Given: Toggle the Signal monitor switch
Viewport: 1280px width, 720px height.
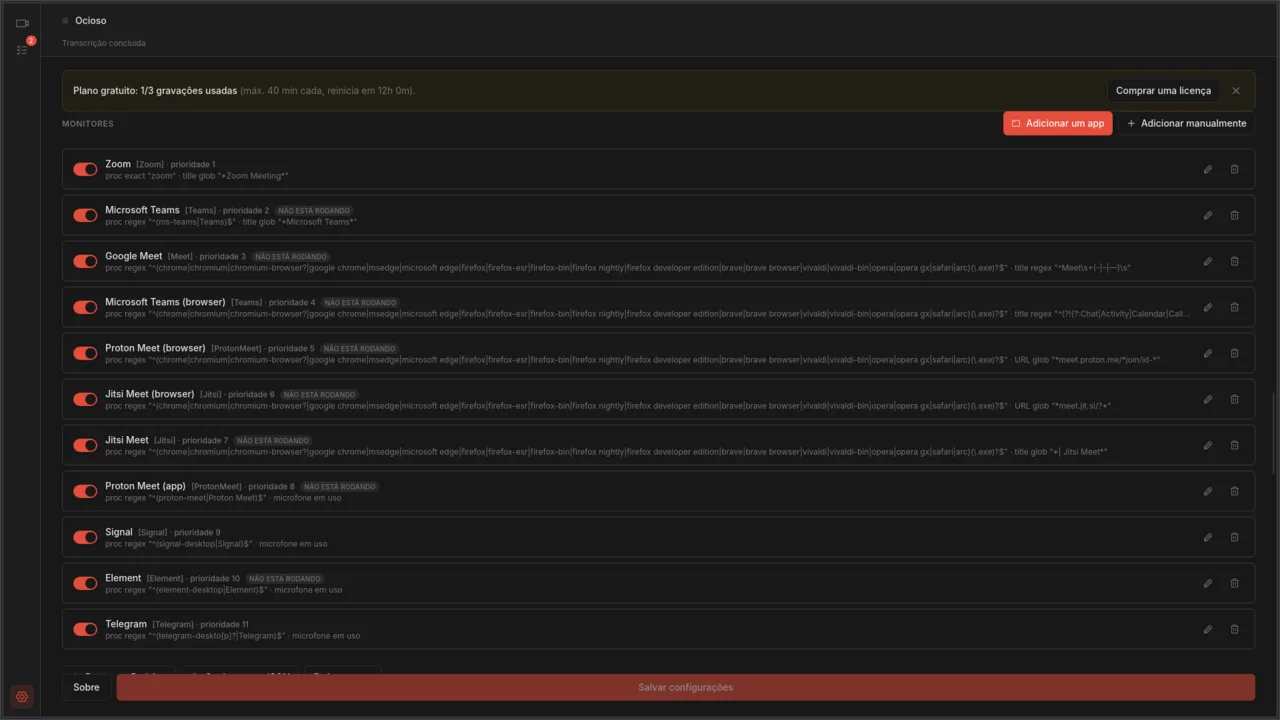Looking at the screenshot, I should [85, 537].
